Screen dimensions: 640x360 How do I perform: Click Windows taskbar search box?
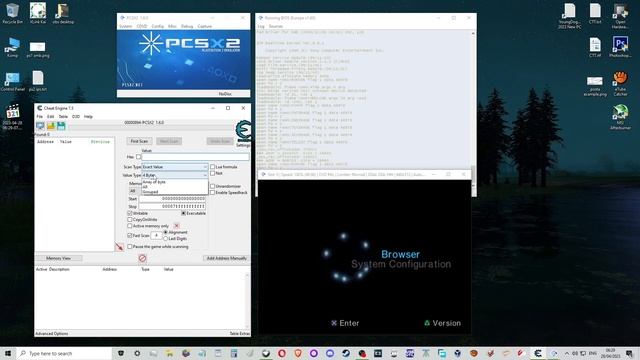(65, 353)
